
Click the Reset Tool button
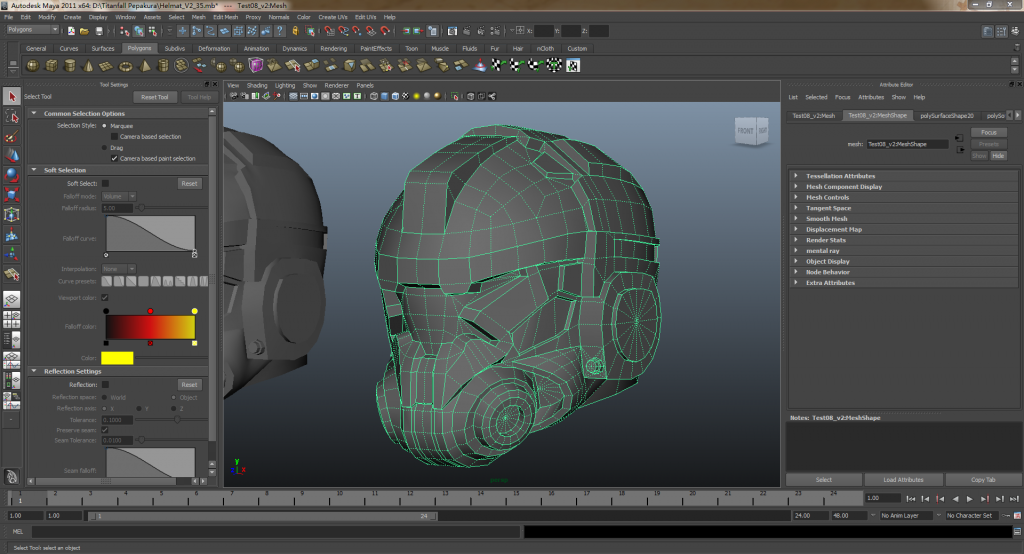point(155,97)
